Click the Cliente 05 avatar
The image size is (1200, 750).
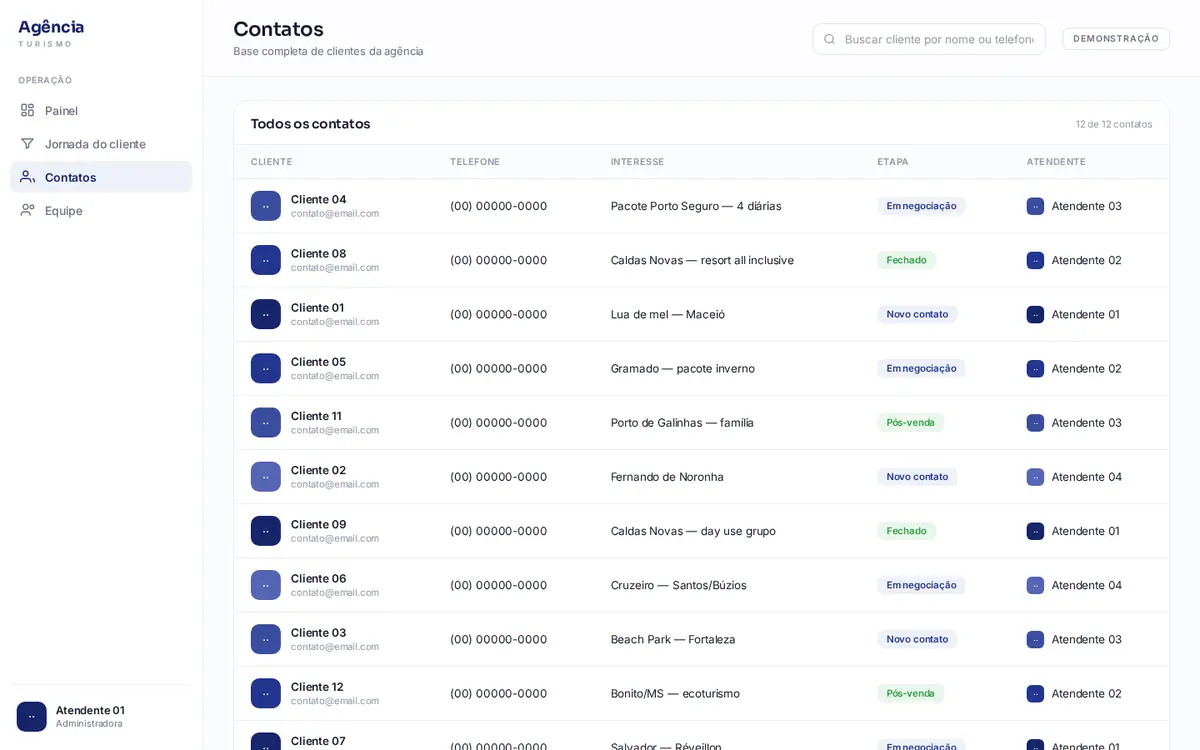point(266,368)
